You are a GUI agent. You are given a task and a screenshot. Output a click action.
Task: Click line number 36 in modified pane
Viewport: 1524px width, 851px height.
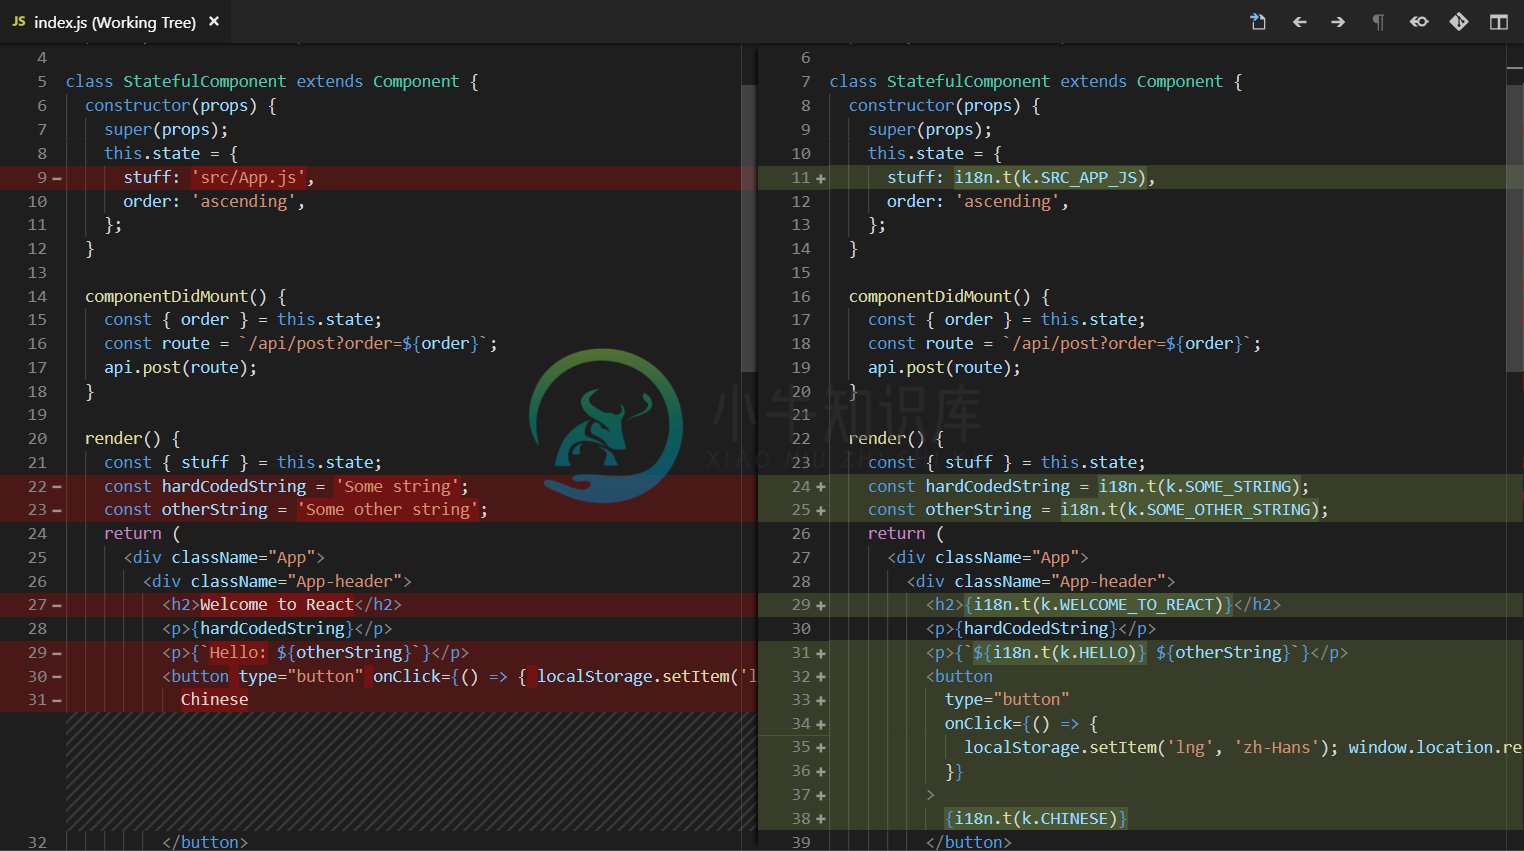pos(801,771)
